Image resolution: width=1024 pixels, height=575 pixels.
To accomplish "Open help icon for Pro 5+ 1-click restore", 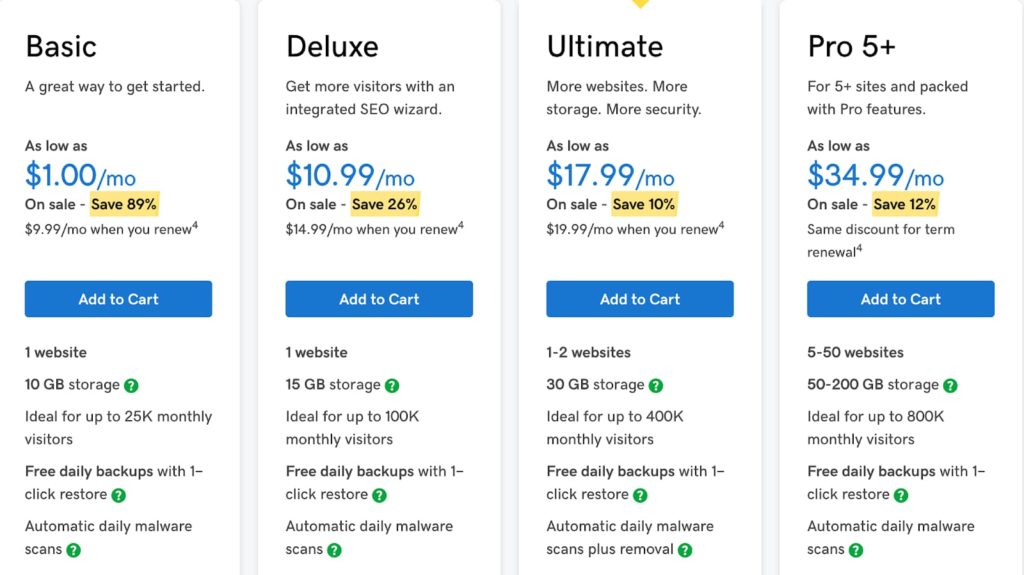I will coord(901,495).
